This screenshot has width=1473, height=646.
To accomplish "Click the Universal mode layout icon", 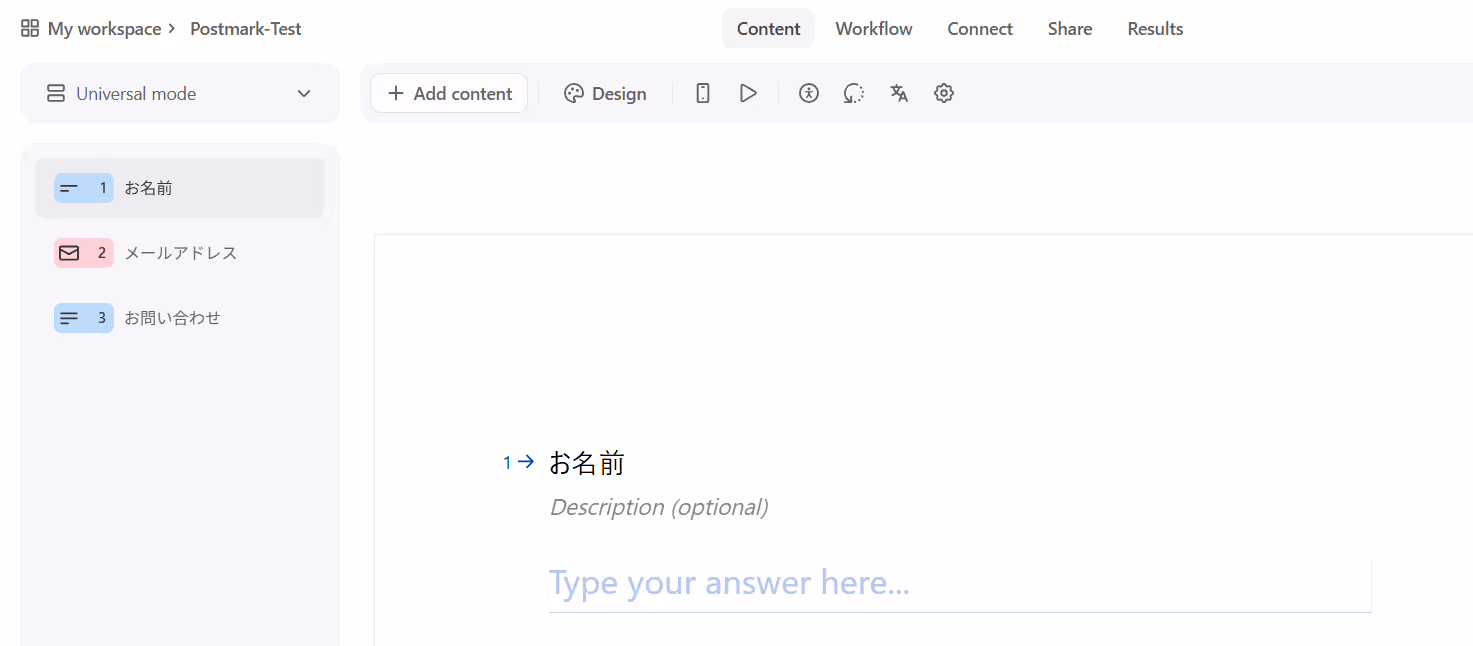I will coord(56,94).
